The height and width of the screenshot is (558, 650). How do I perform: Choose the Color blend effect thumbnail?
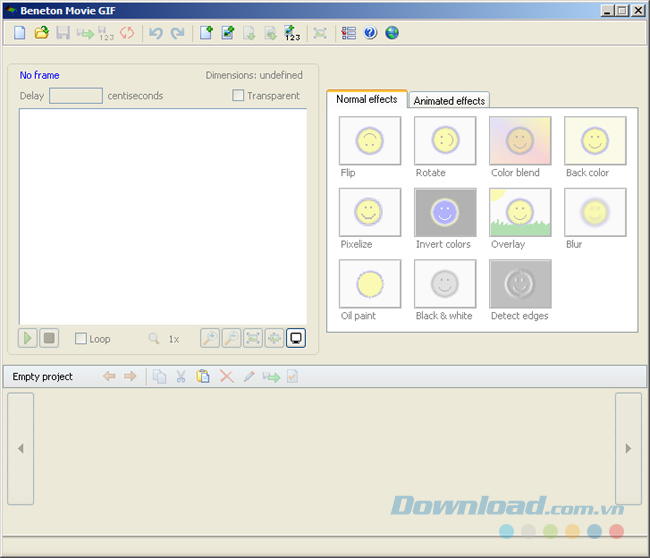point(520,141)
